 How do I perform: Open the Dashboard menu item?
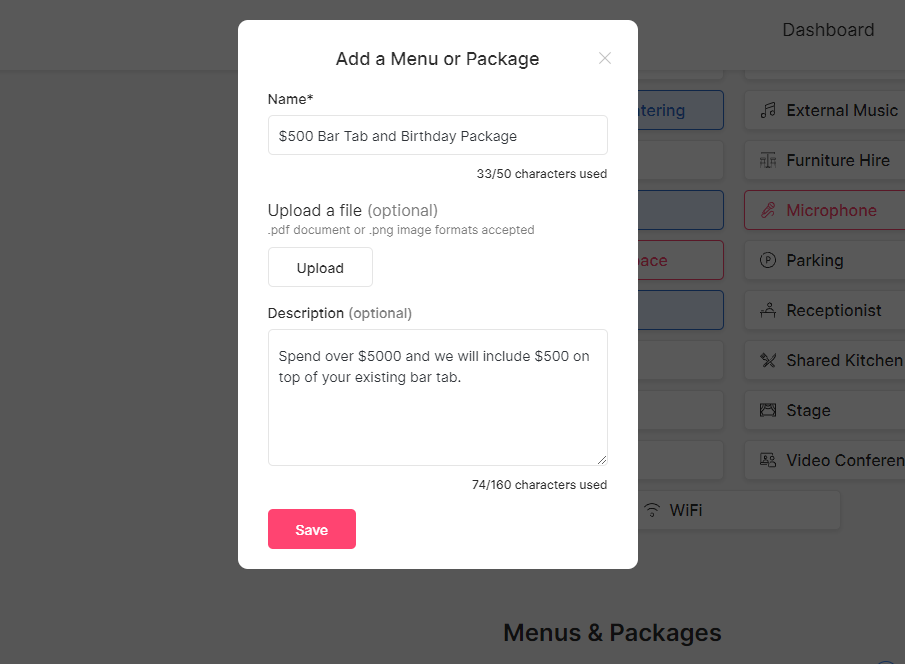pos(828,30)
